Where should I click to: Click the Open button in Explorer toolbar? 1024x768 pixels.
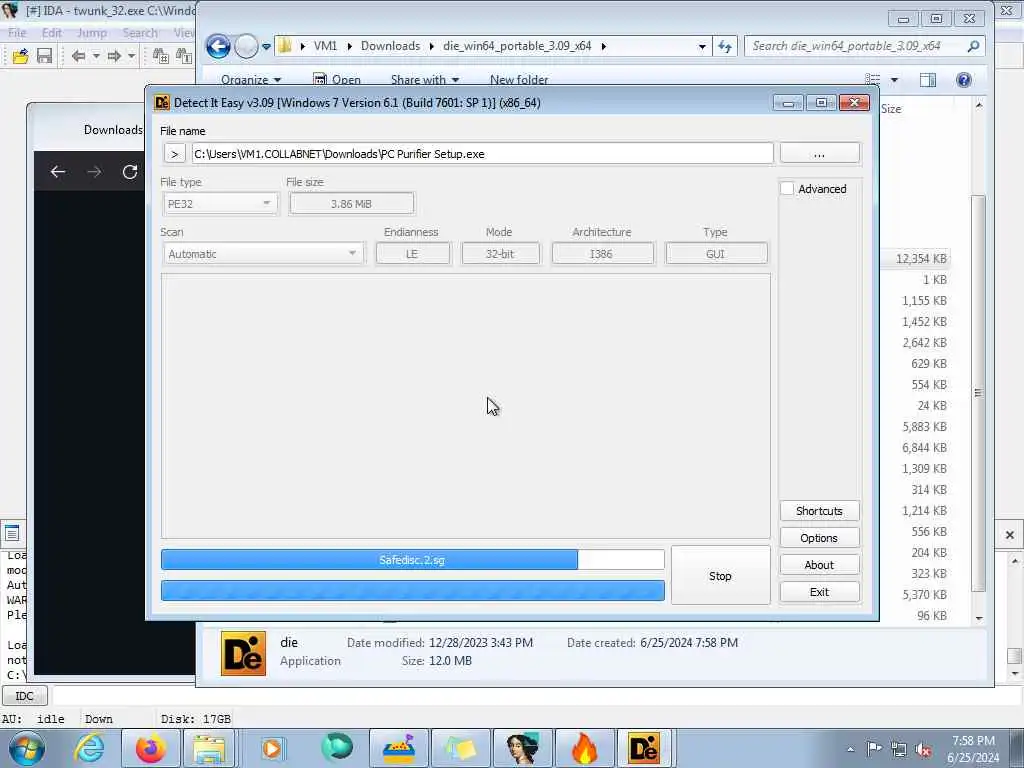(337, 80)
